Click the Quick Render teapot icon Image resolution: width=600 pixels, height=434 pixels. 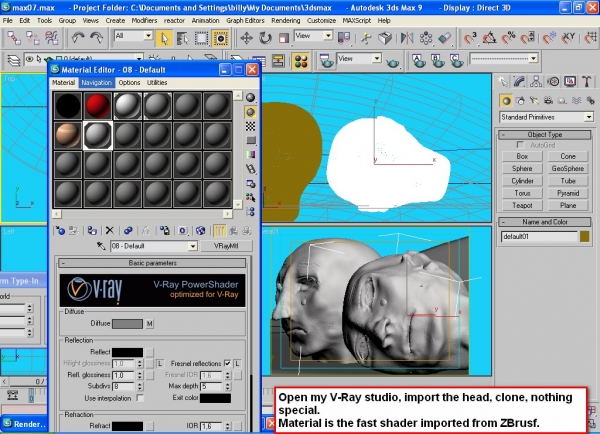[x=393, y=62]
